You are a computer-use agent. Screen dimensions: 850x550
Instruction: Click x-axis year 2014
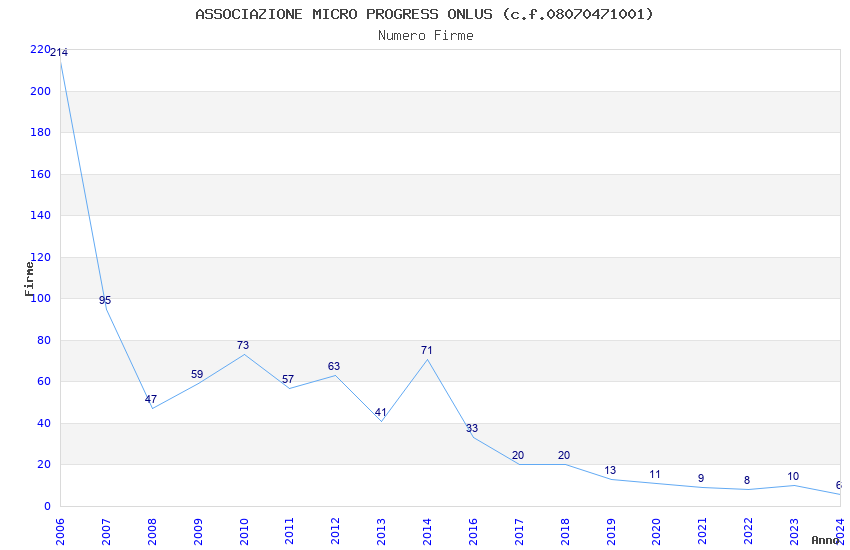click(427, 532)
